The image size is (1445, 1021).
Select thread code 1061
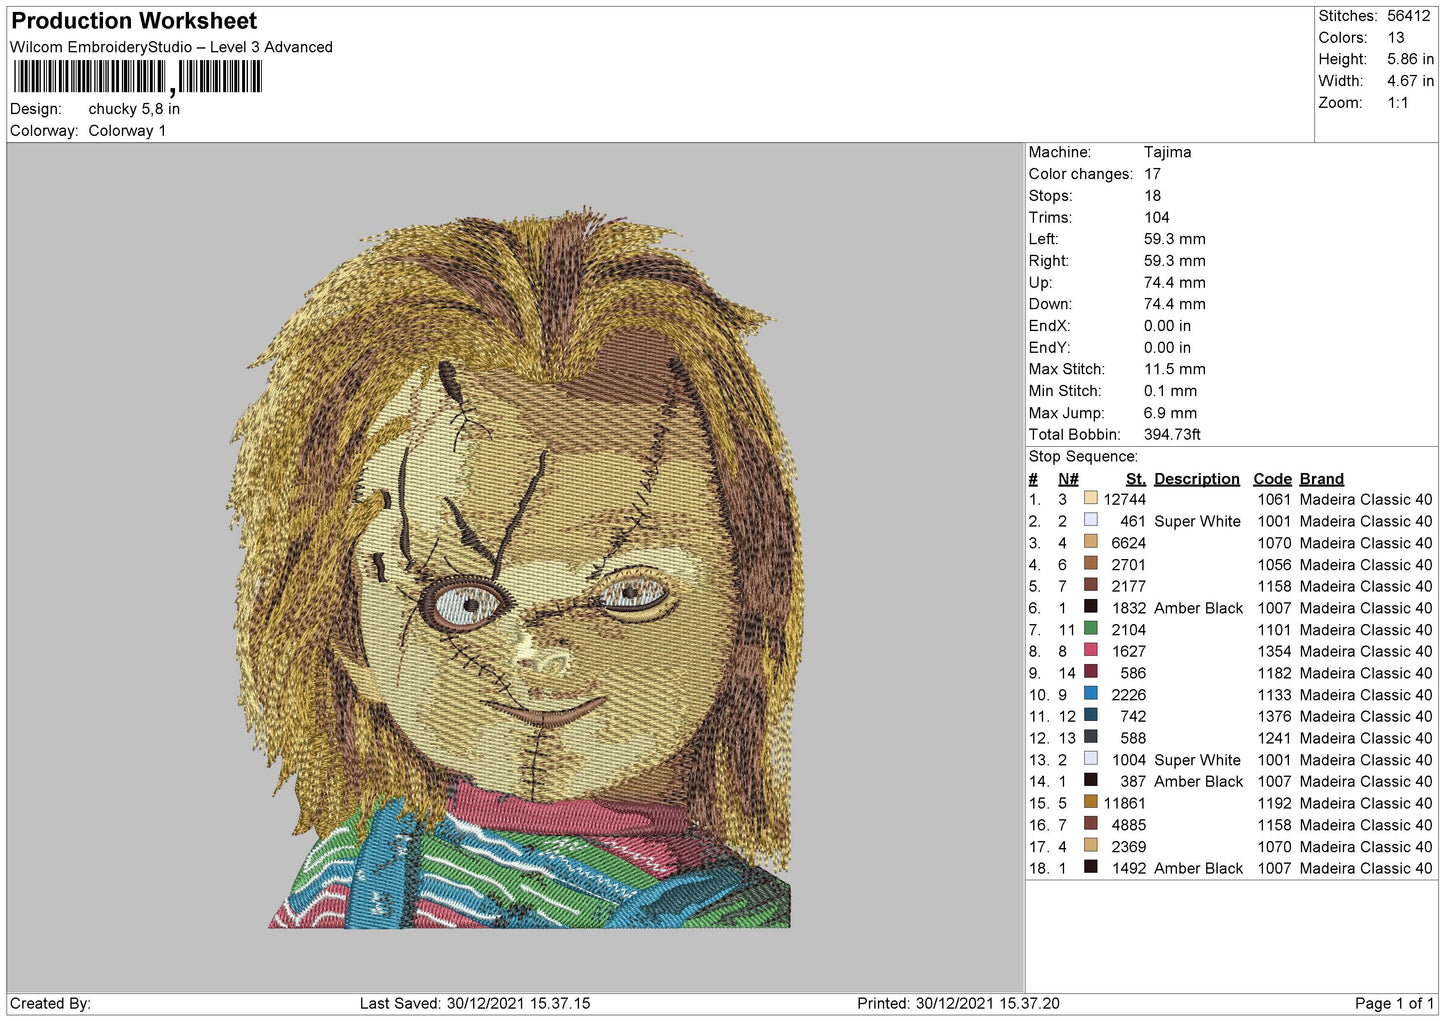(1274, 500)
